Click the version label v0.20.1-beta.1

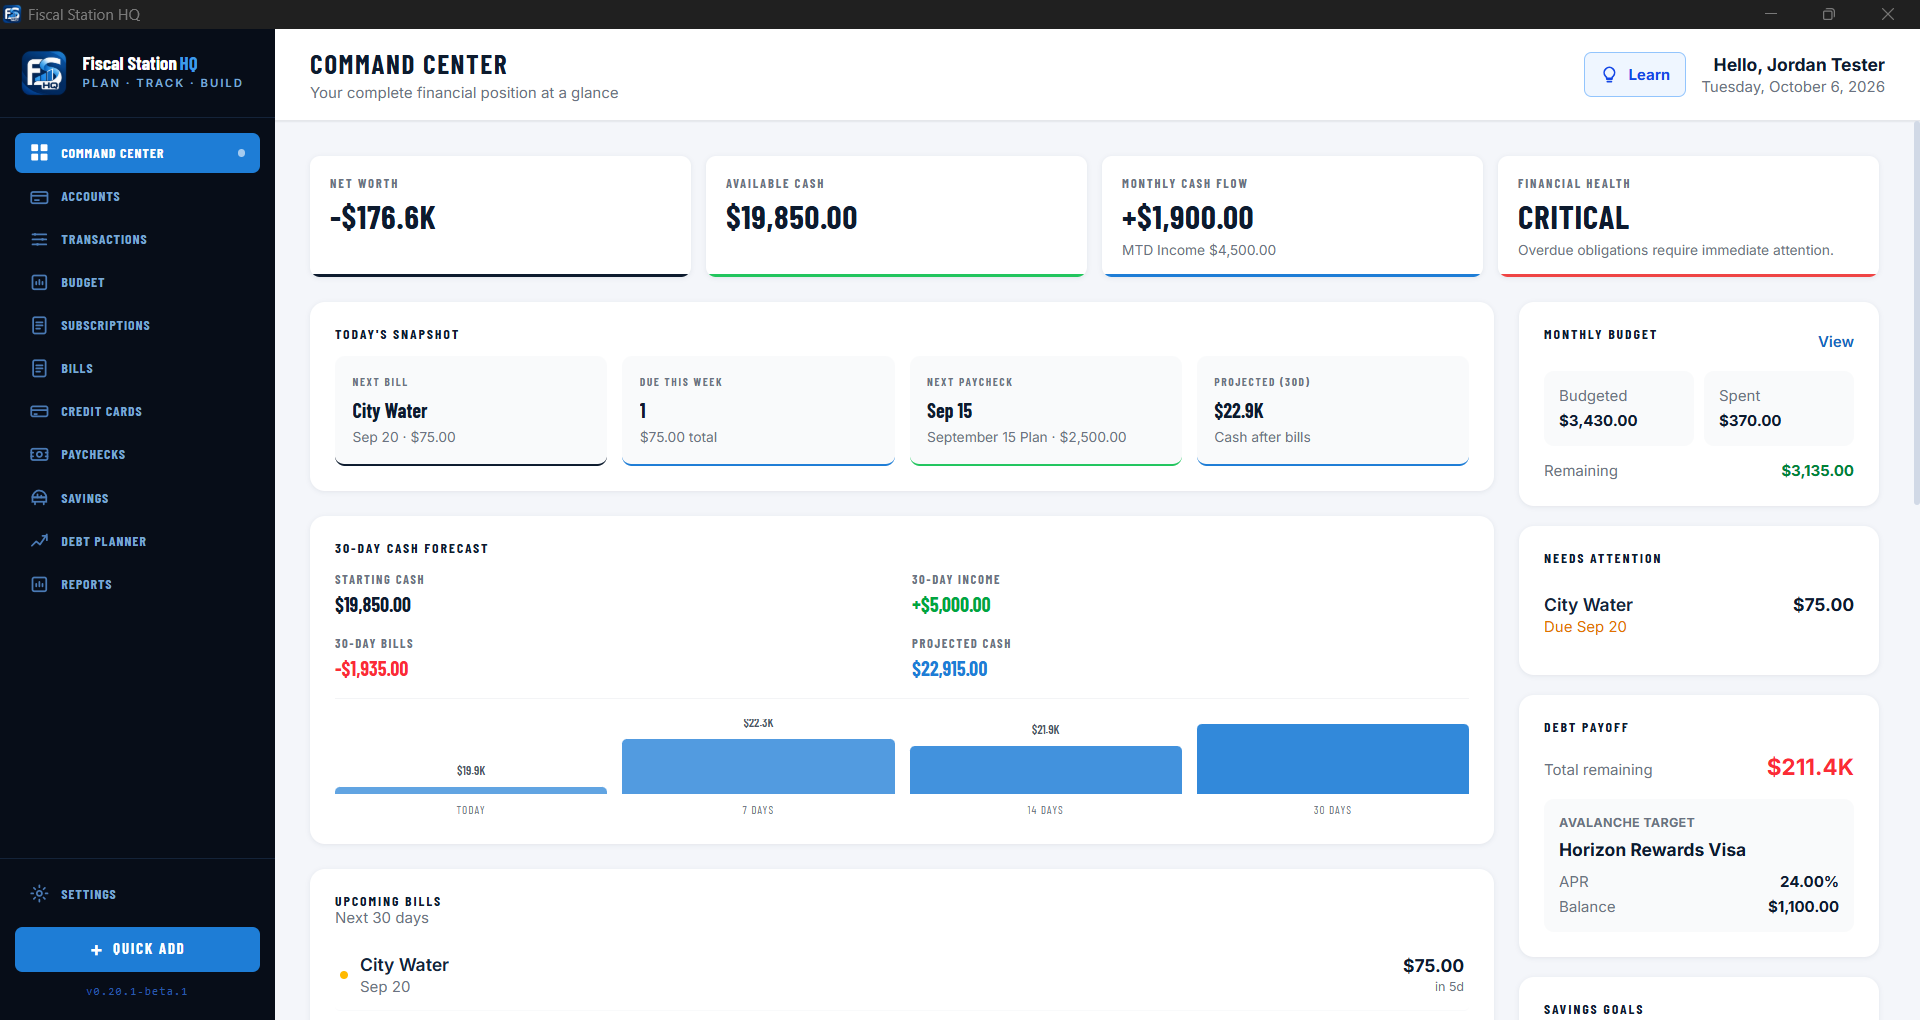[137, 992]
